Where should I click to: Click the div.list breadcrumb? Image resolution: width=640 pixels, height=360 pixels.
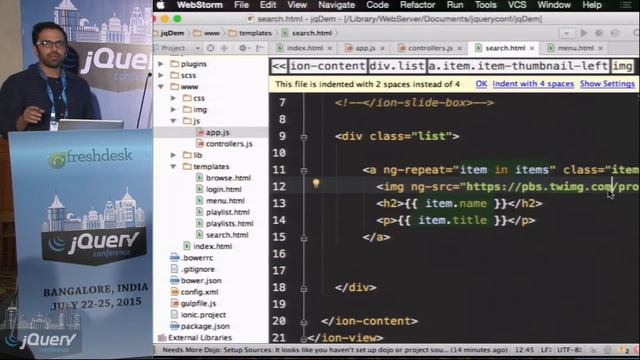[397, 67]
